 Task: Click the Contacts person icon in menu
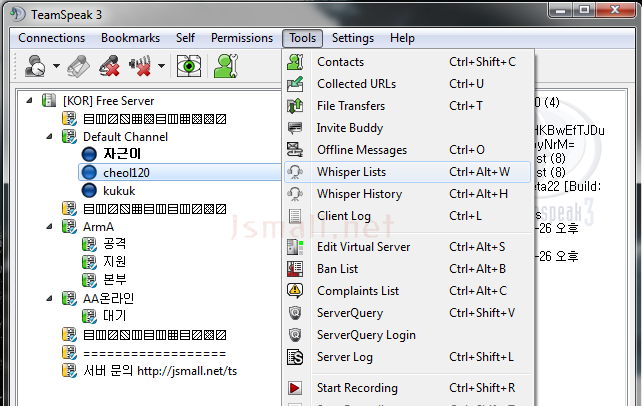coord(295,62)
